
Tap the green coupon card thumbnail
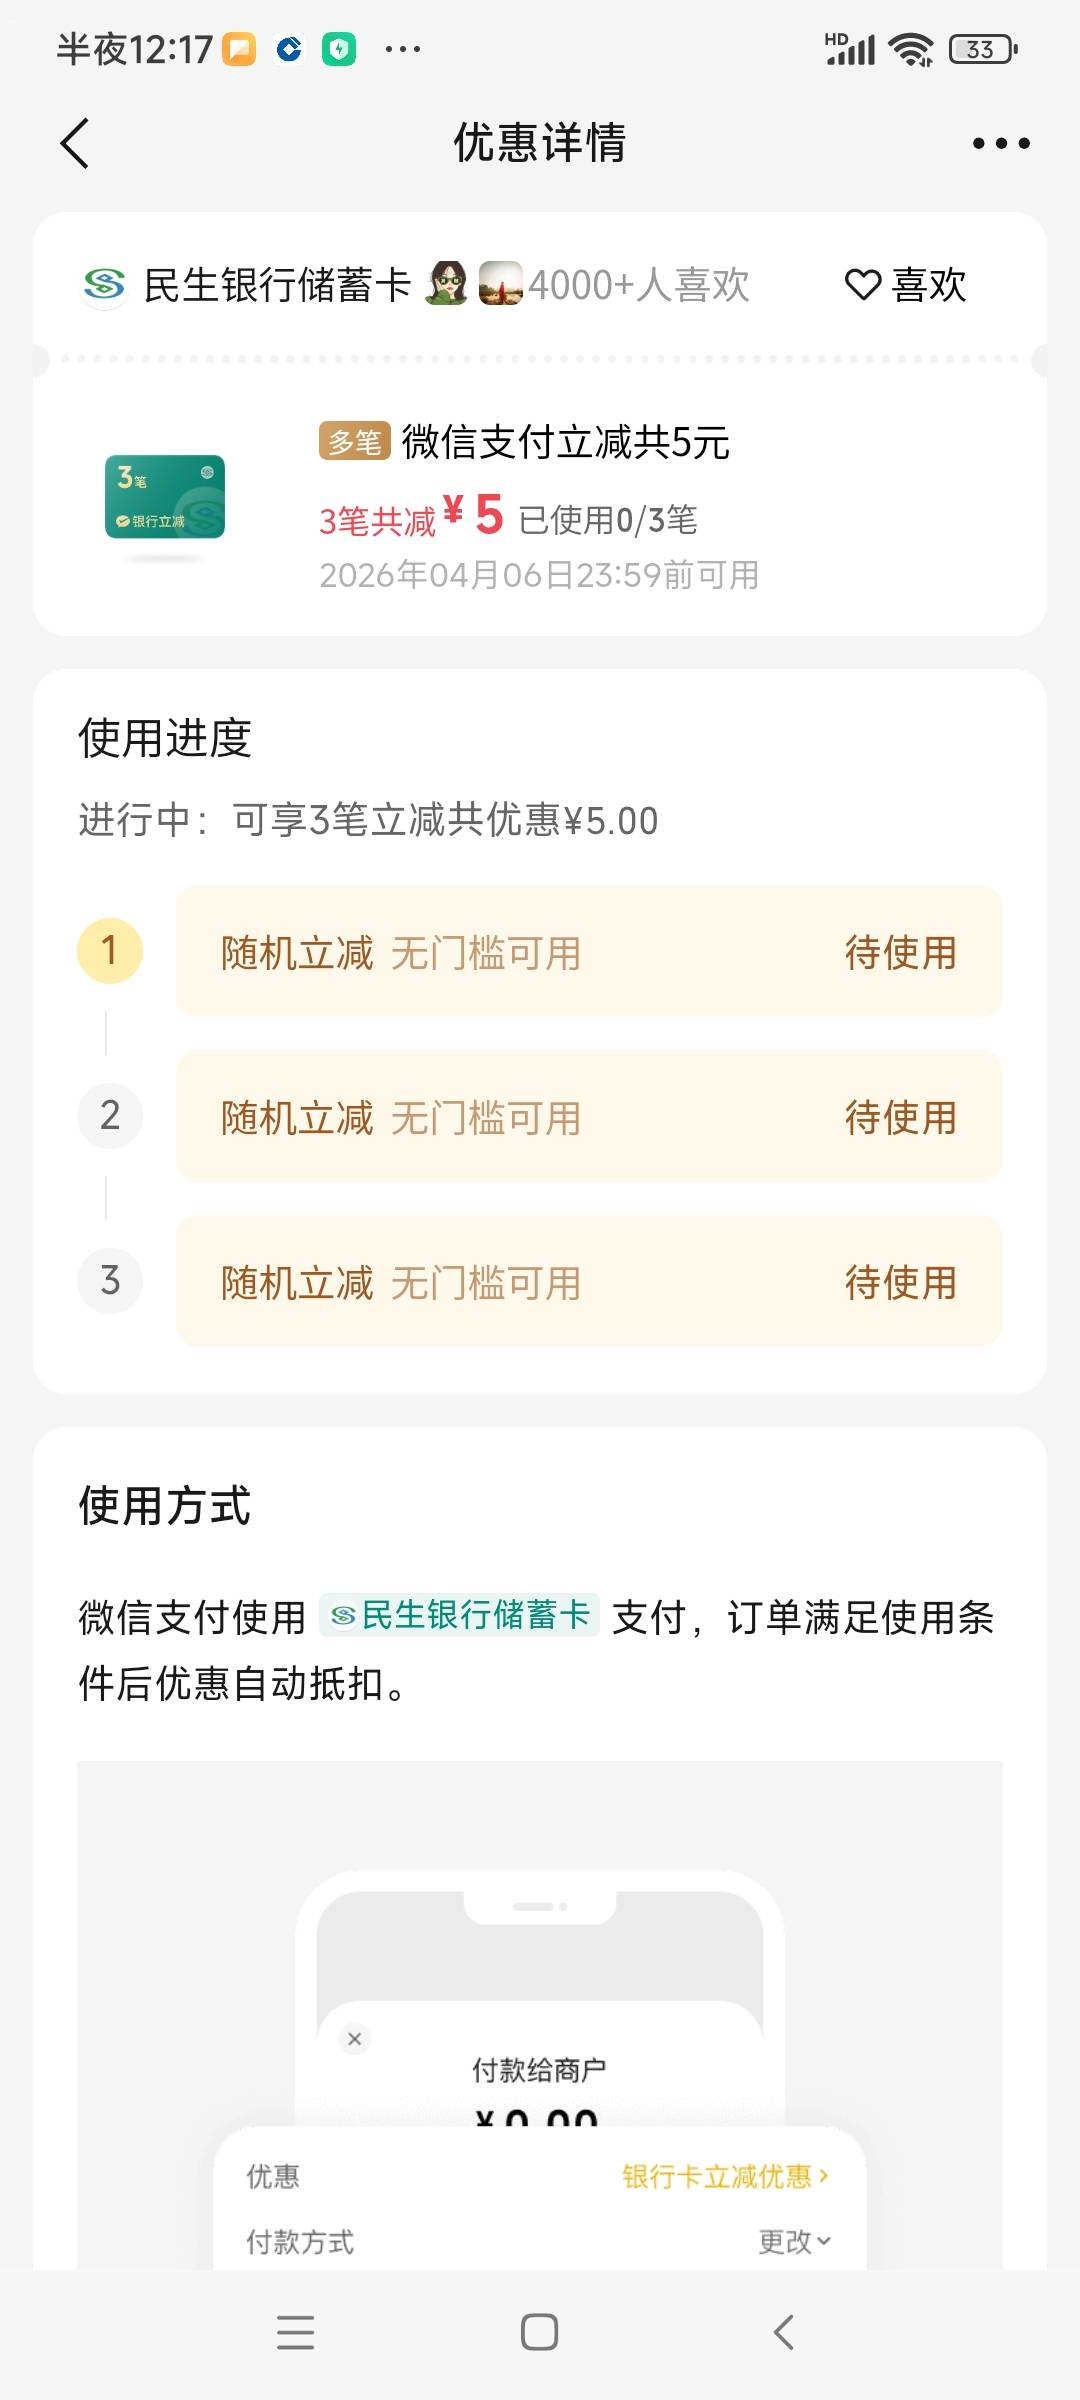click(x=165, y=497)
